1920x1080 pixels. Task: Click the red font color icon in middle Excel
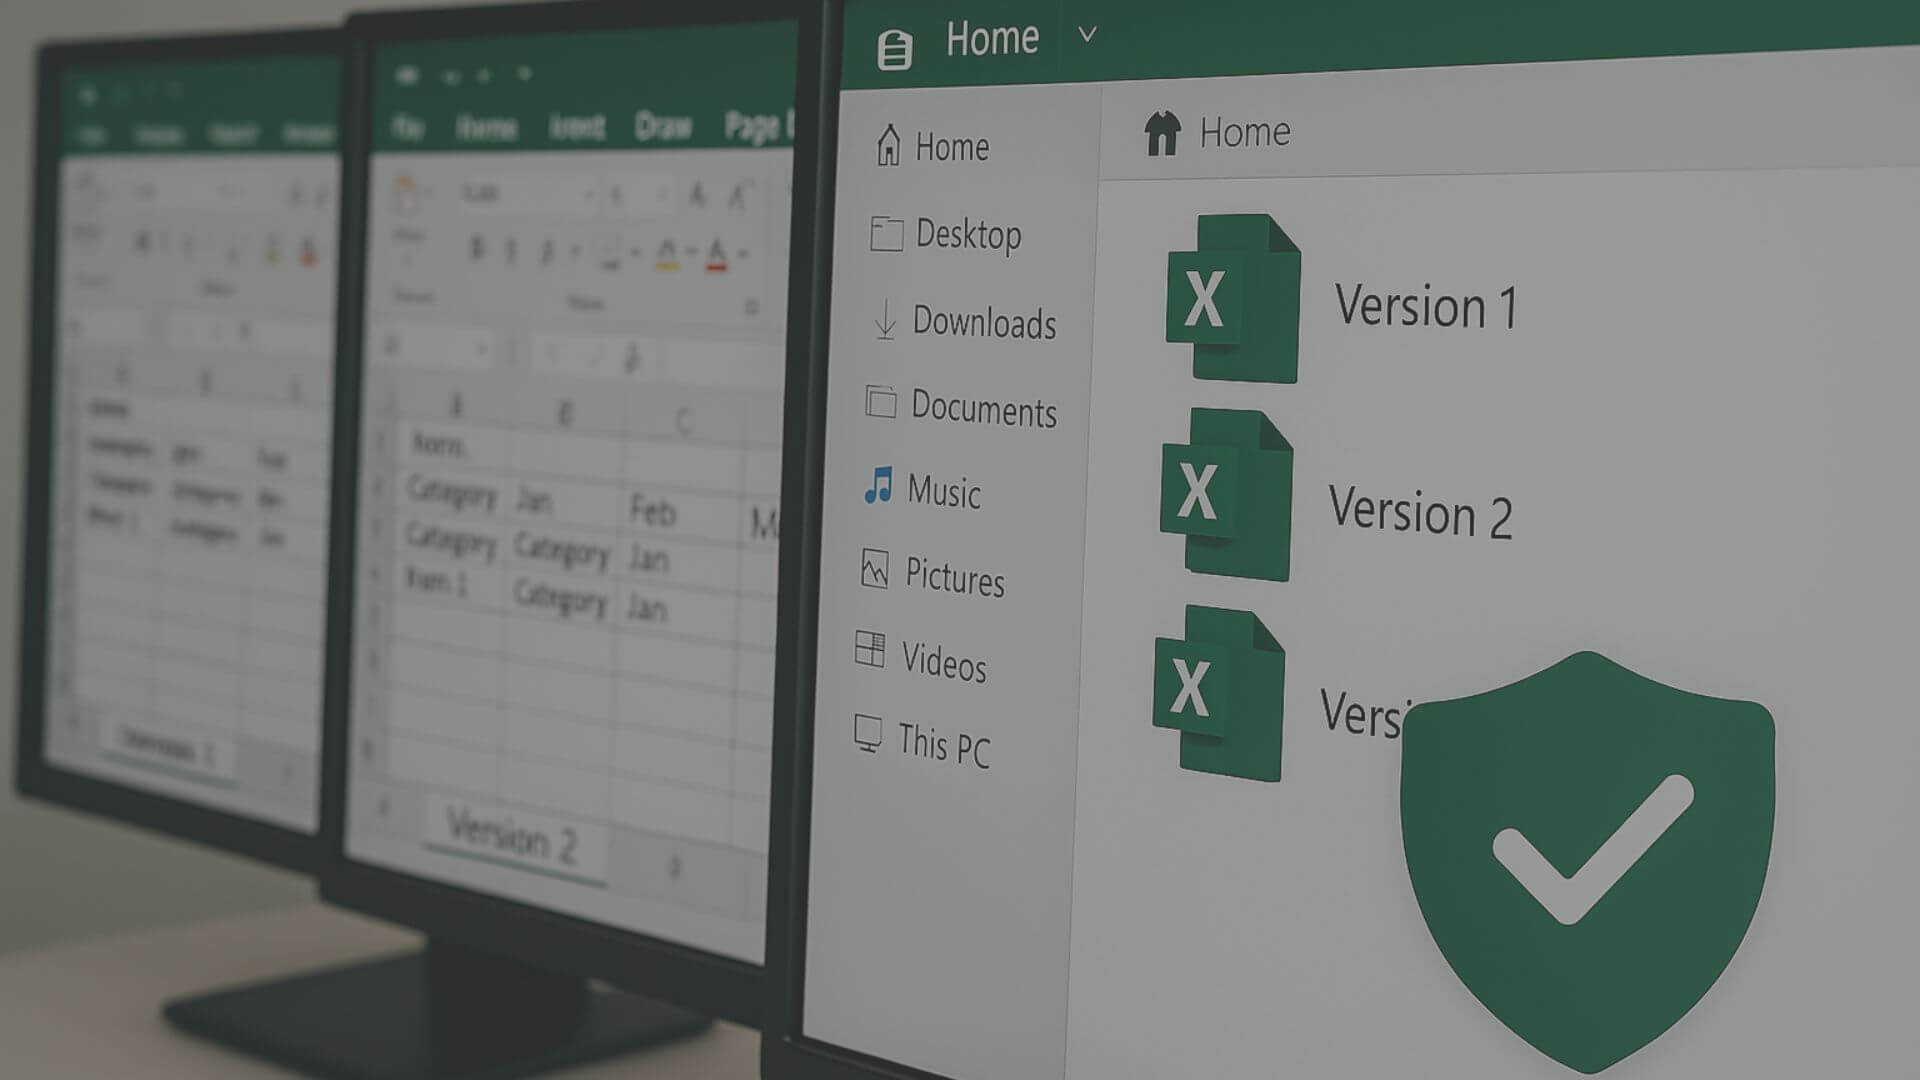click(716, 255)
